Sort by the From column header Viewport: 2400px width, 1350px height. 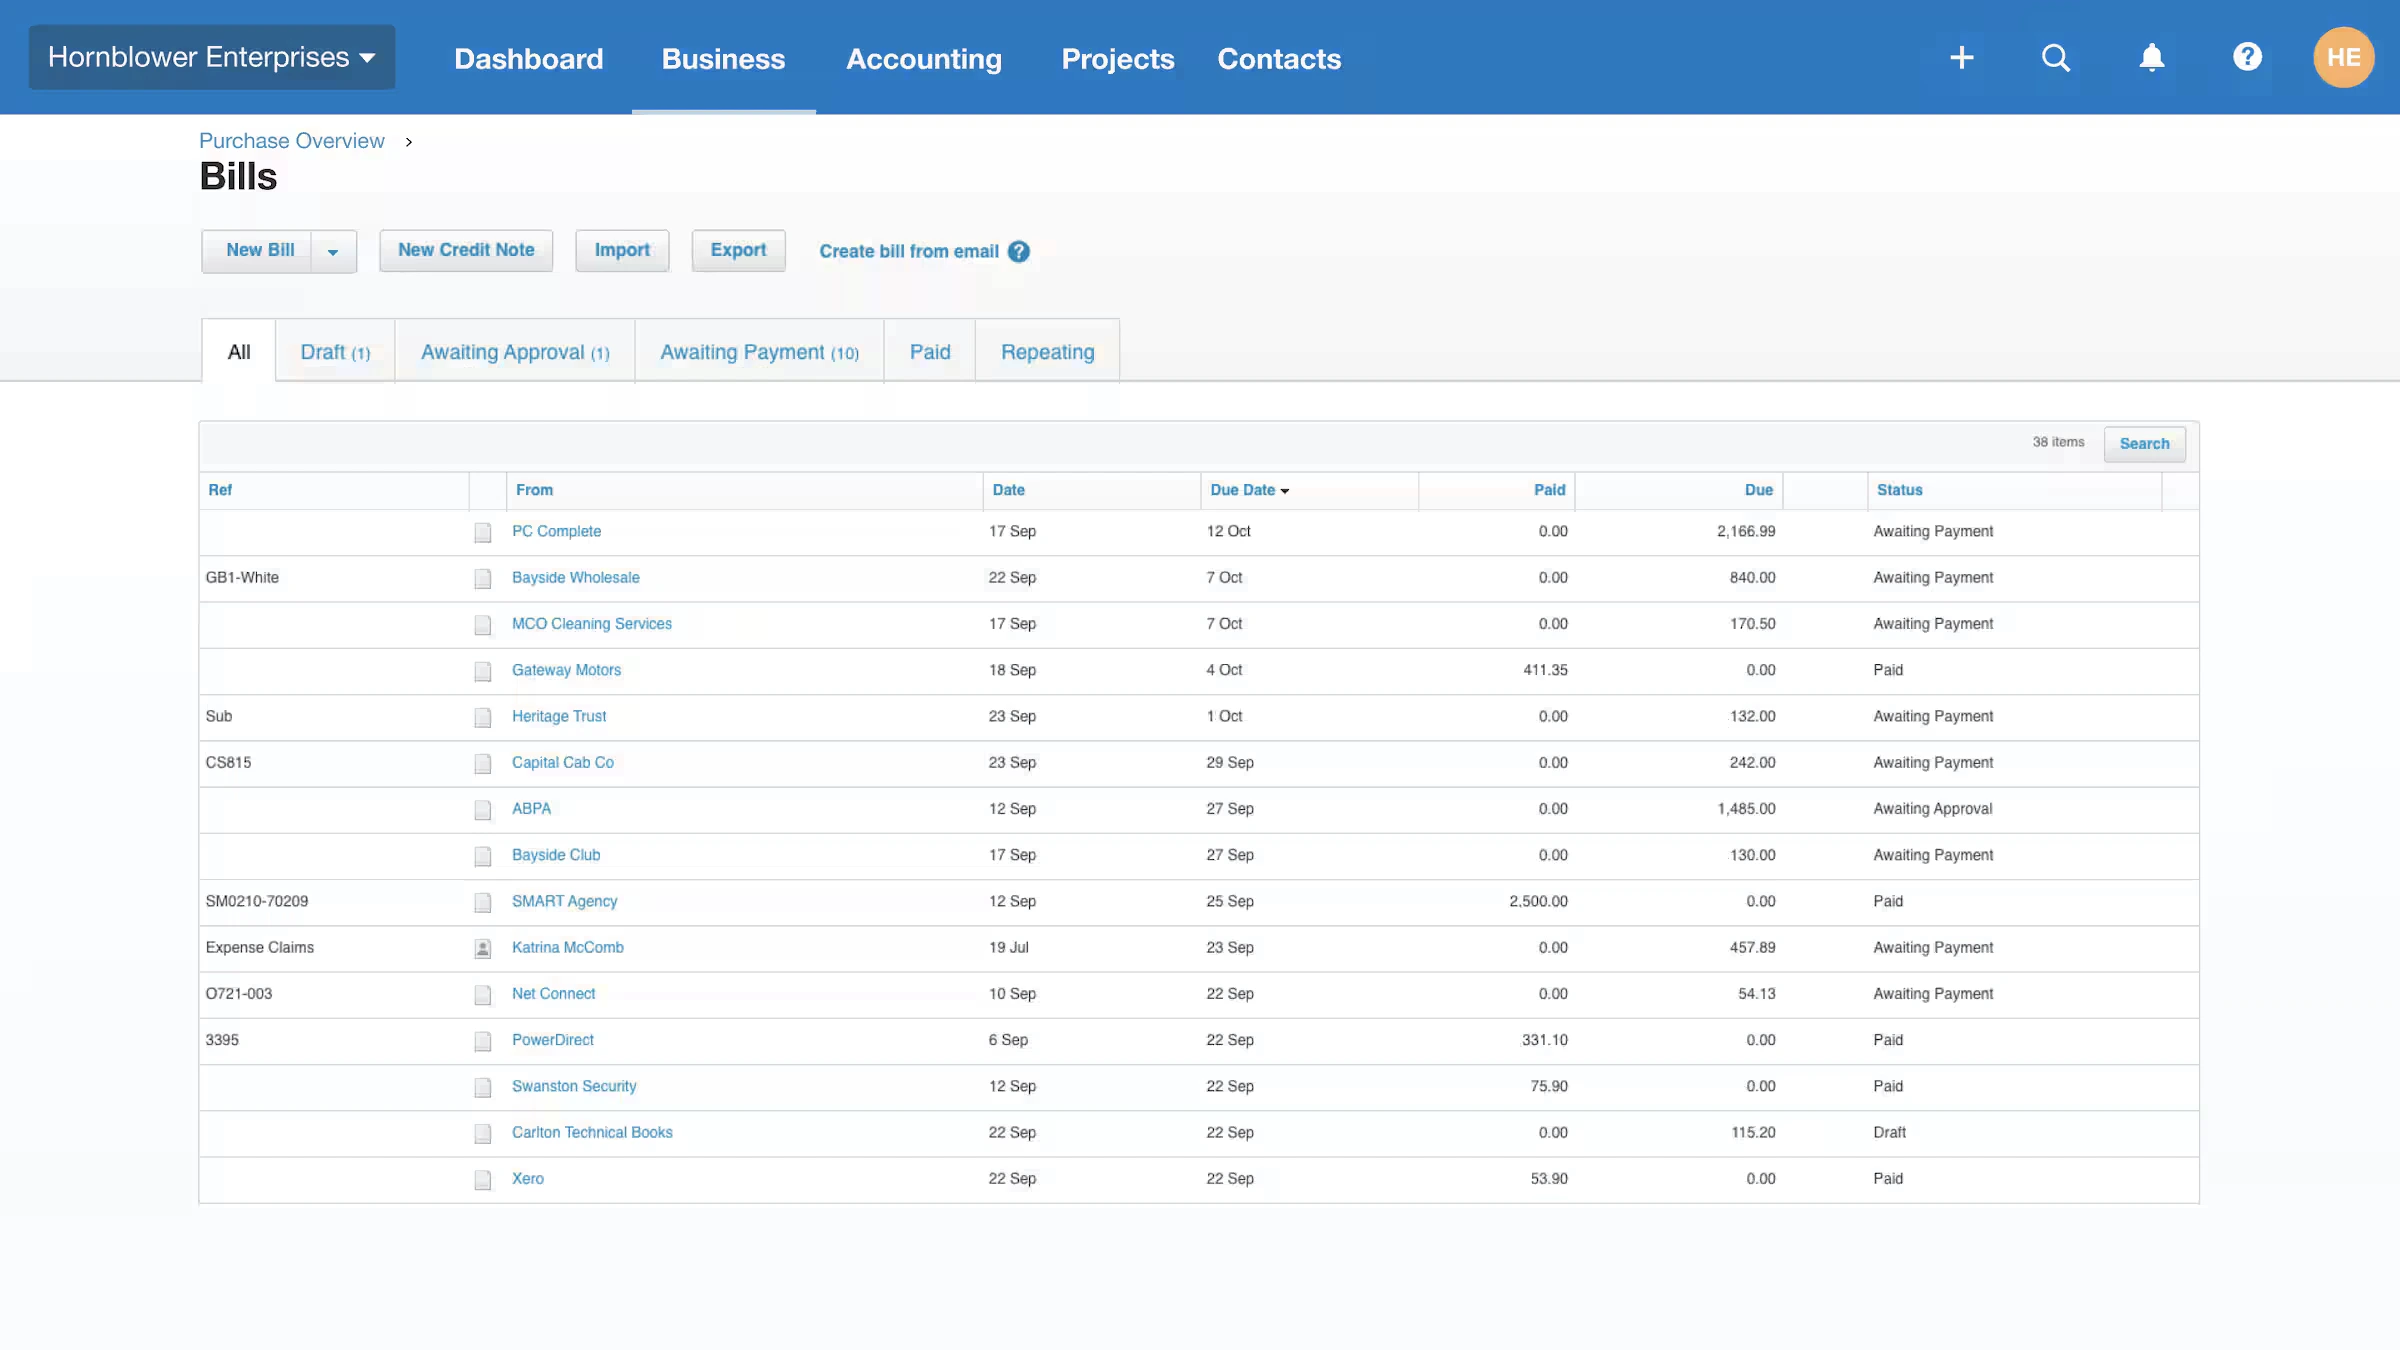click(x=534, y=490)
